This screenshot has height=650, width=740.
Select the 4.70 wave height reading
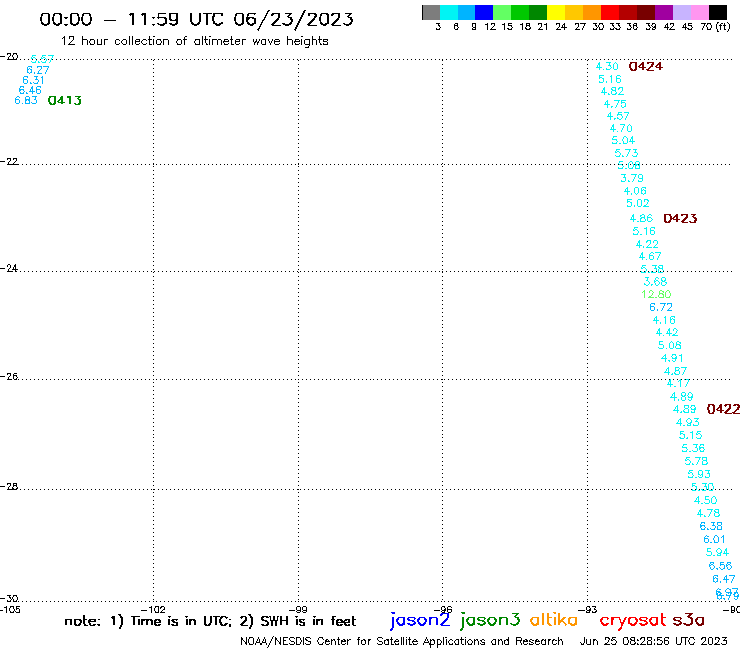click(621, 128)
